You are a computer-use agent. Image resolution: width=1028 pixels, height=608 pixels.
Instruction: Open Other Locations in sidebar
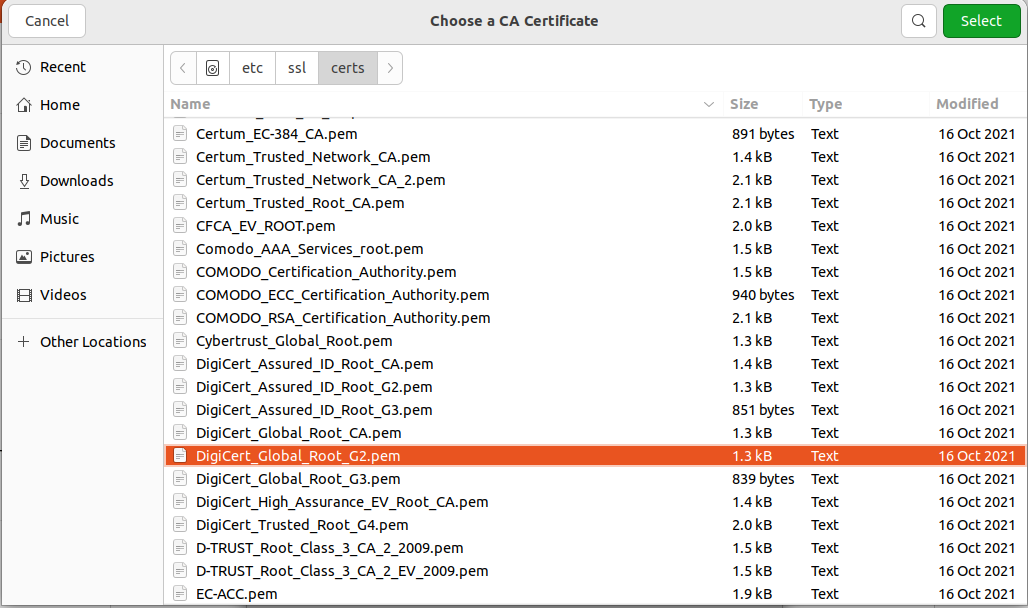click(92, 342)
